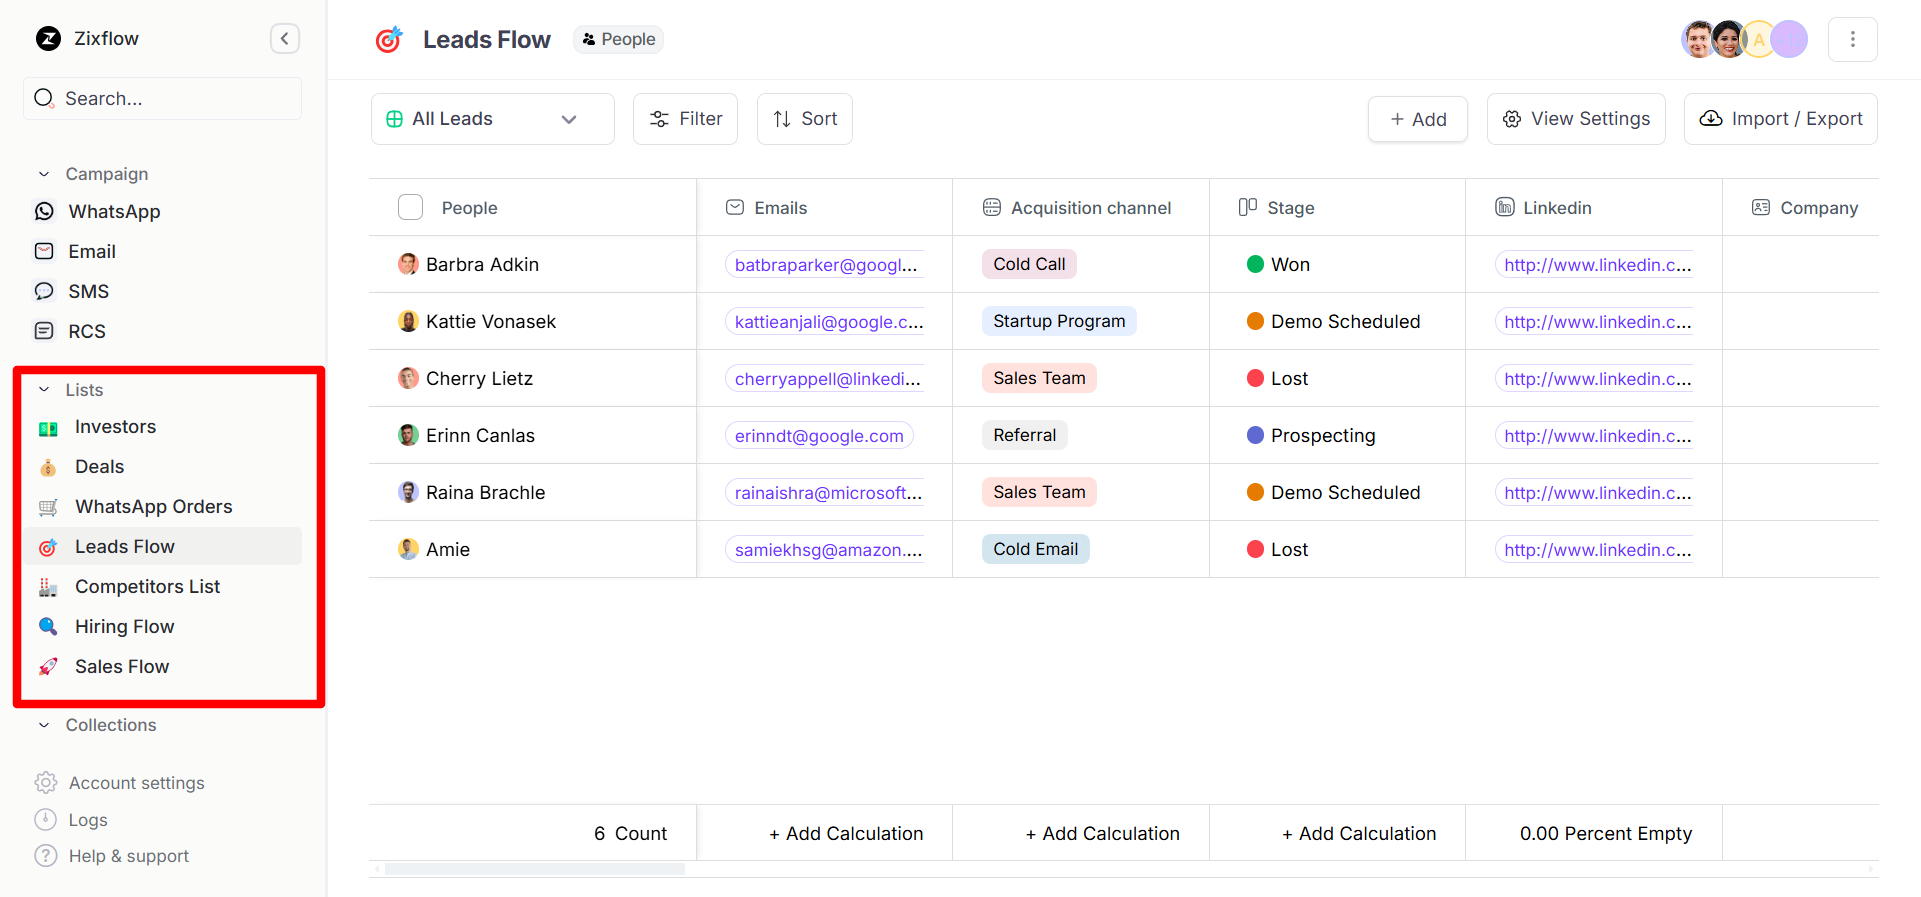Open Account settings gear icon
The image size is (1921, 897).
pos(46,783)
